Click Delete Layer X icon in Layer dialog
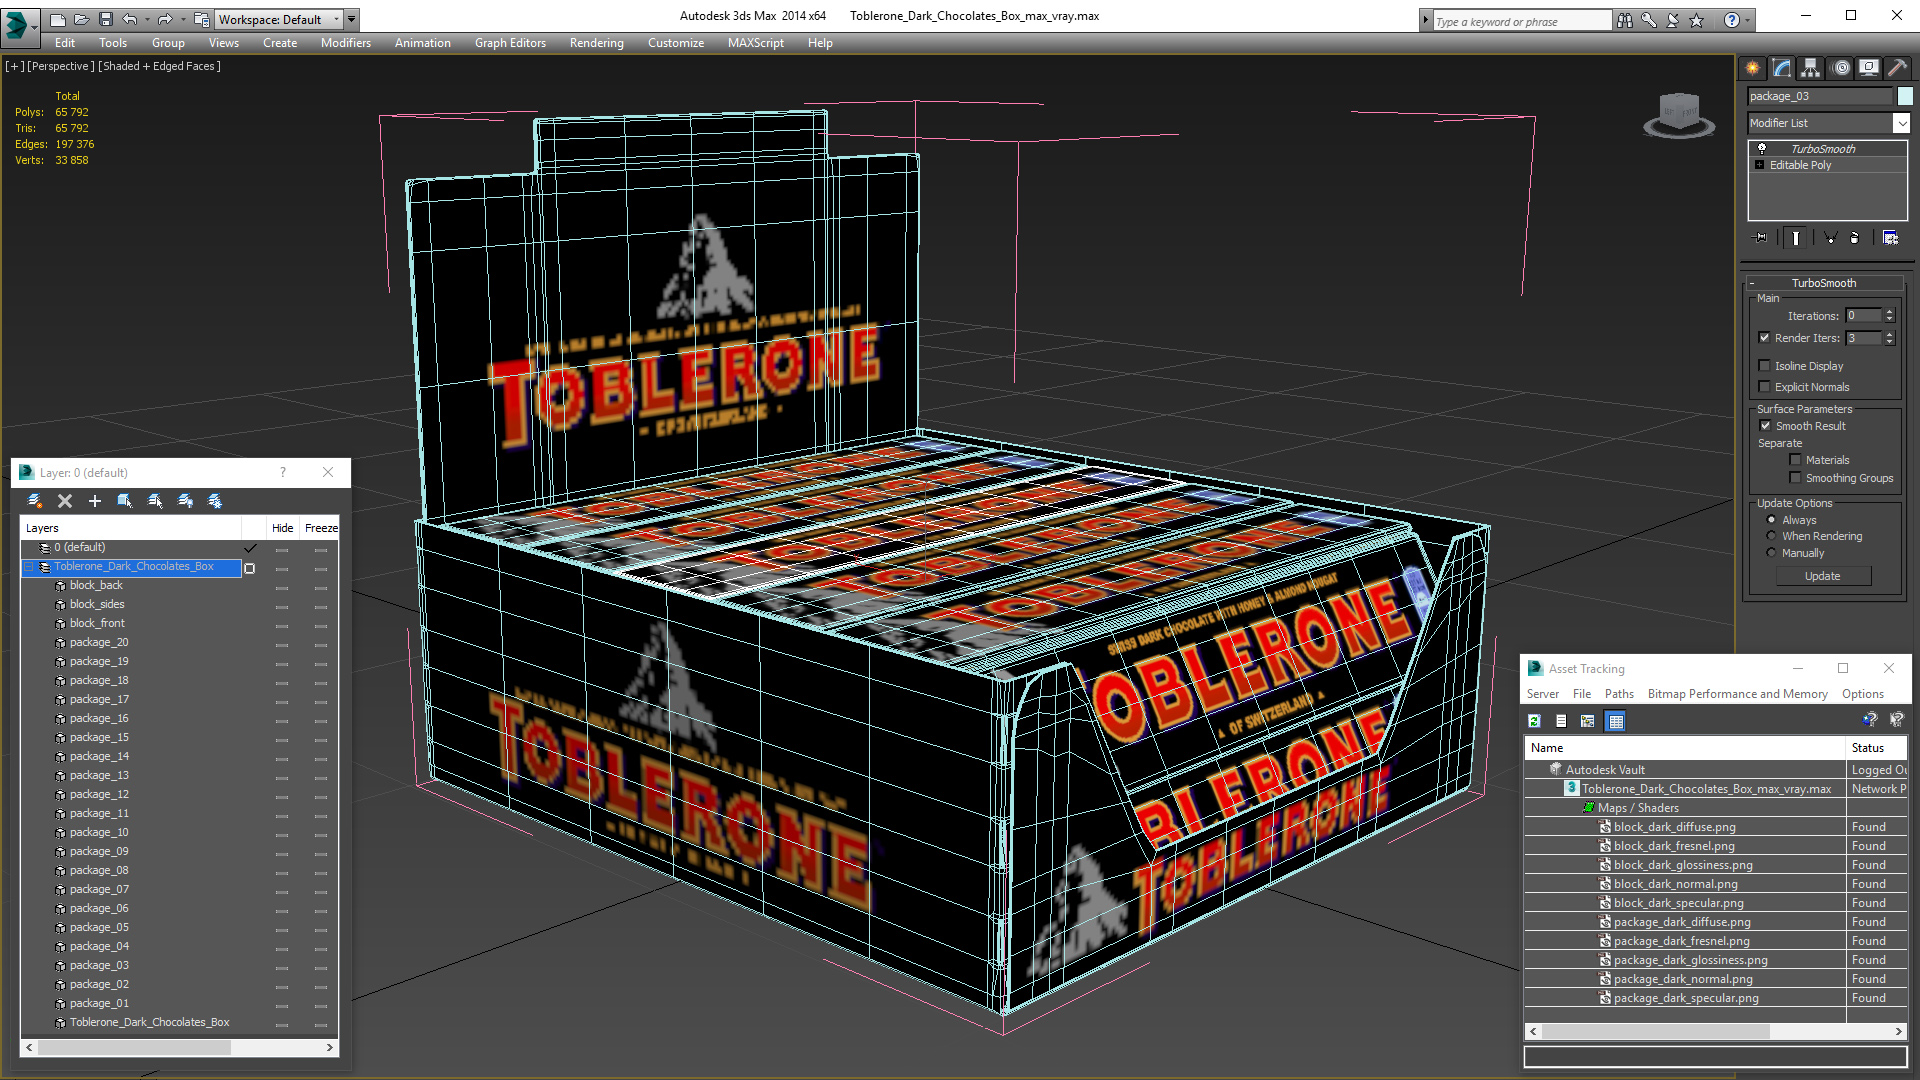1920x1080 pixels. [x=65, y=501]
